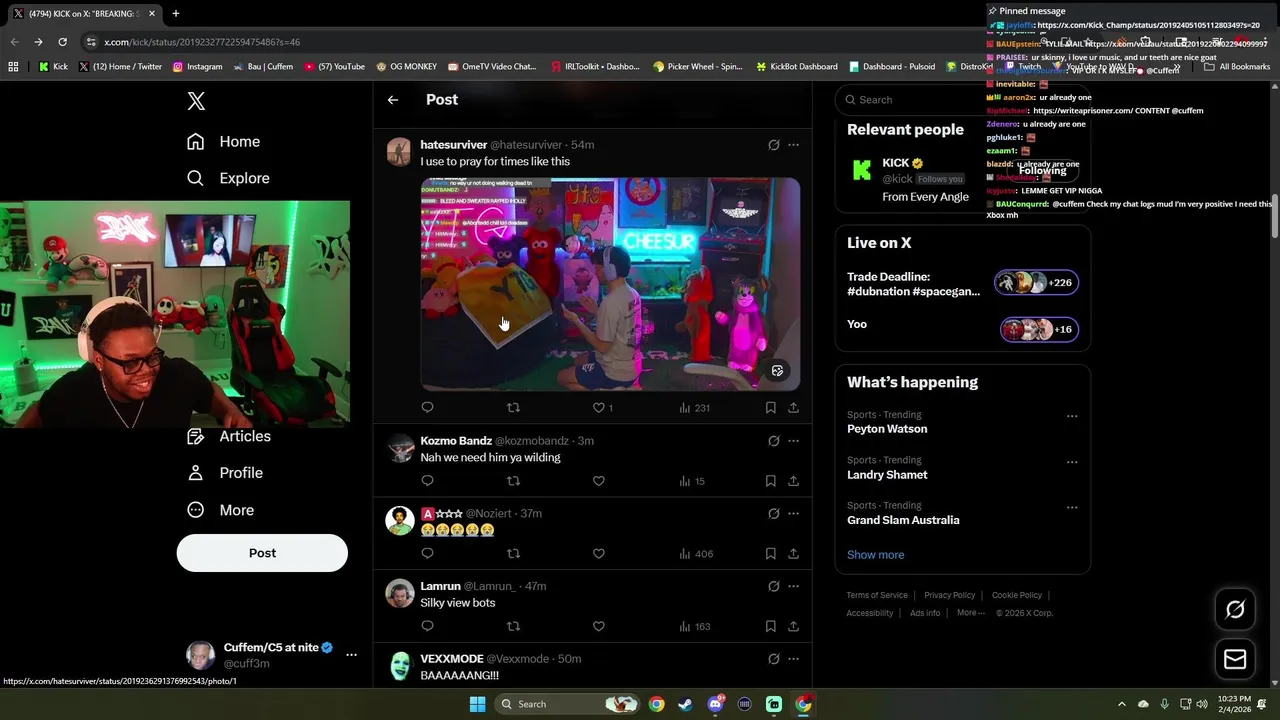Reply to Kozmo Bandz's post
The image size is (1280, 720).
(427, 481)
